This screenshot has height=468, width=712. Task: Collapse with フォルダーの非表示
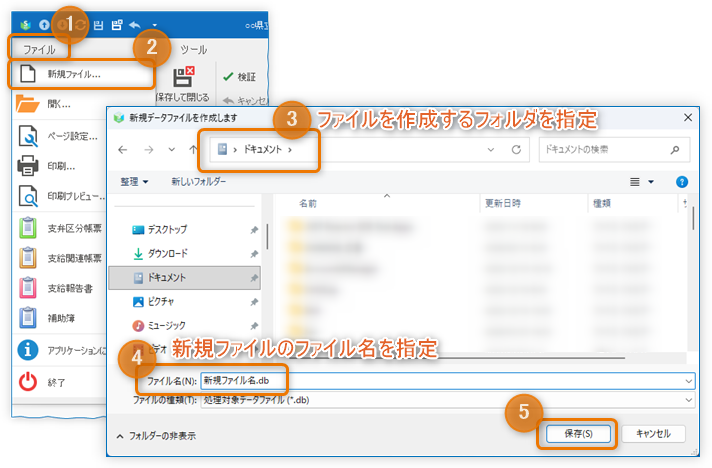(156, 436)
